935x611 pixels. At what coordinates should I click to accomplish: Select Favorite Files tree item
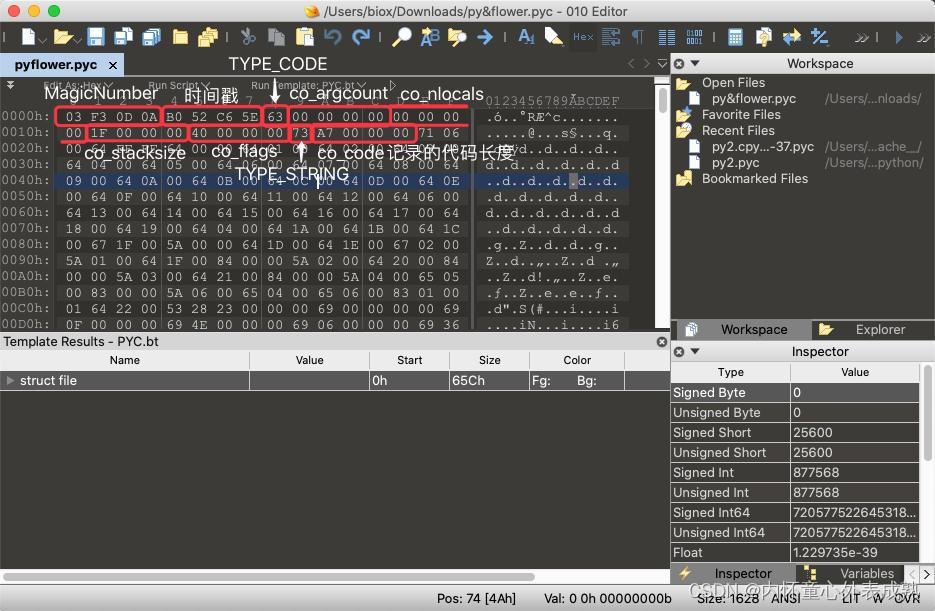741,114
